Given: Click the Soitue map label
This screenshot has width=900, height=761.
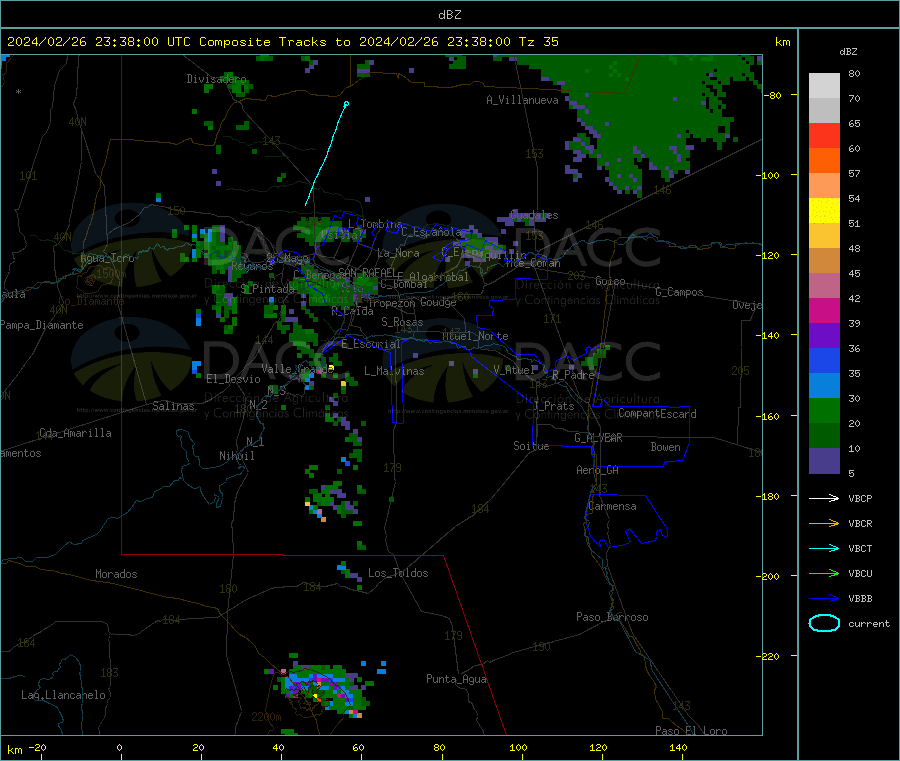Looking at the screenshot, I should (531, 446).
